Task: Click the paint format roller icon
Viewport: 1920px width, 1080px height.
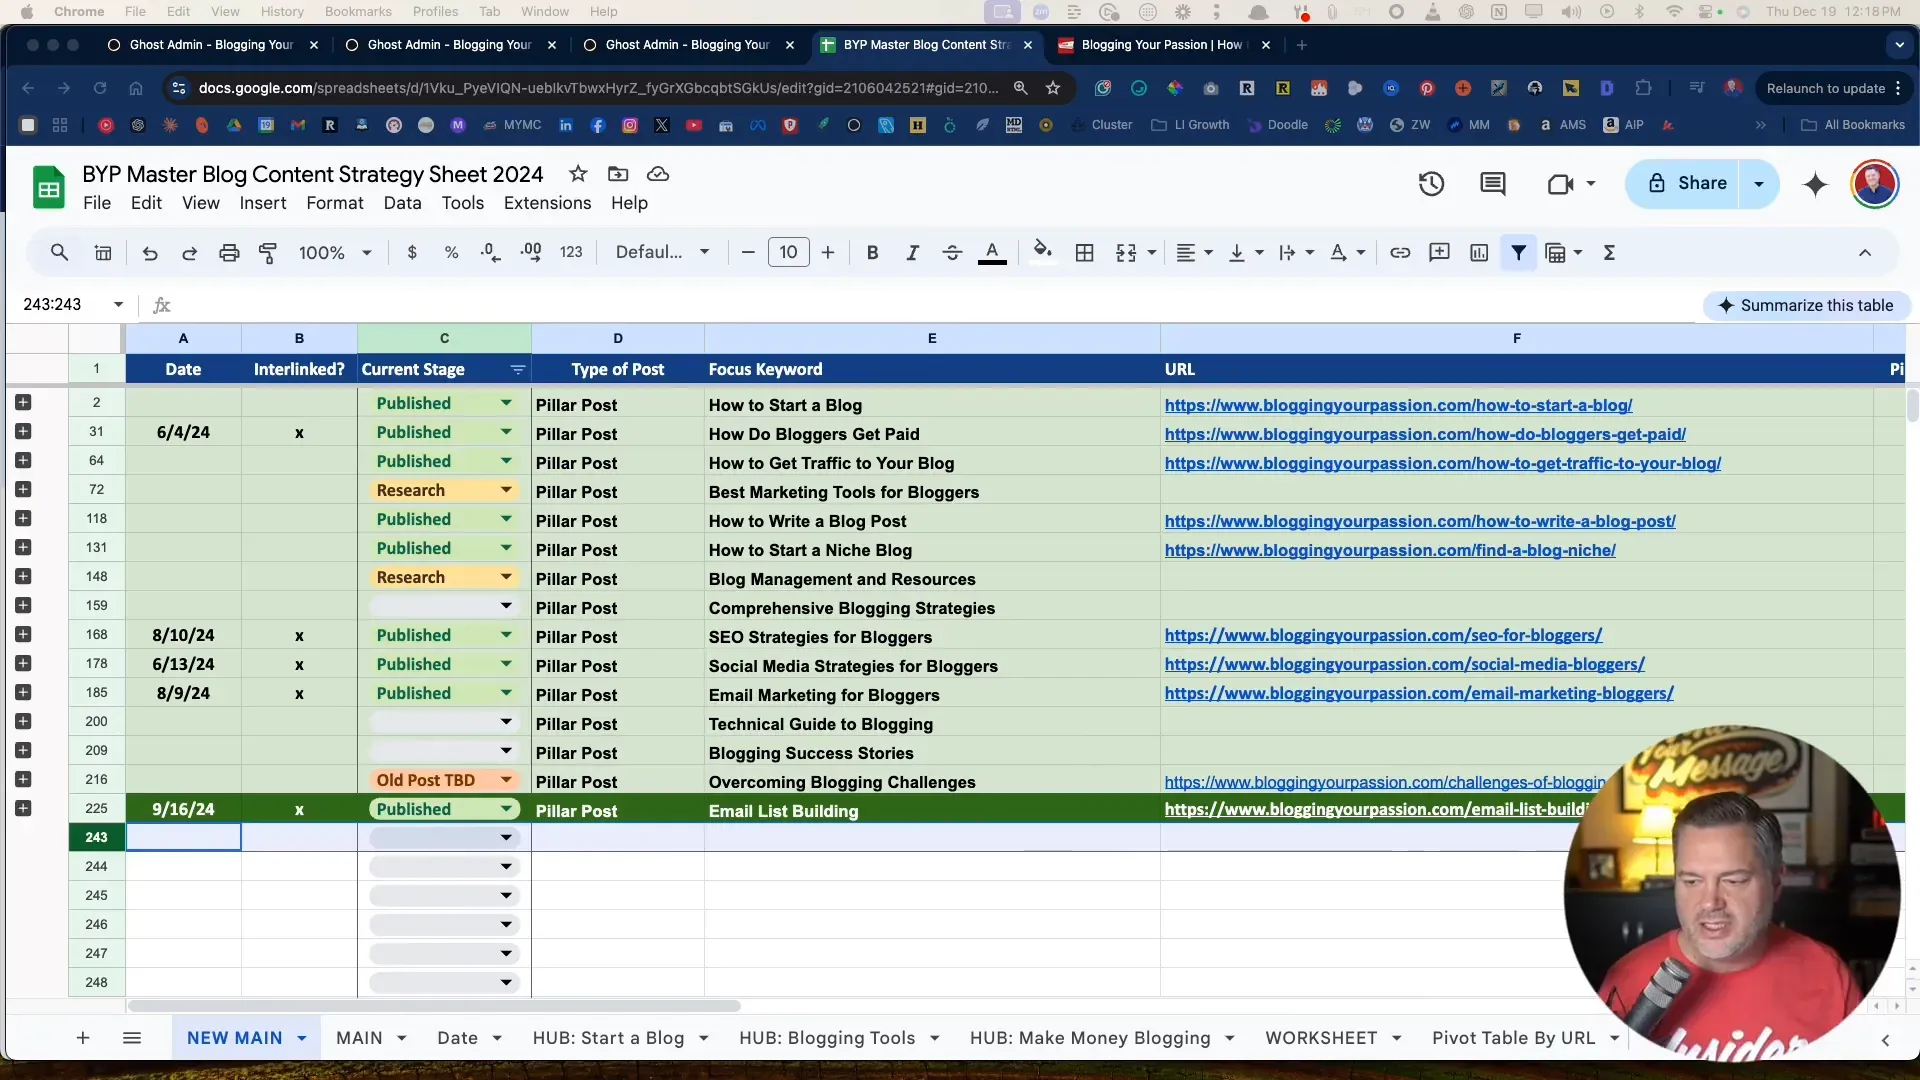Action: pyautogui.click(x=268, y=253)
